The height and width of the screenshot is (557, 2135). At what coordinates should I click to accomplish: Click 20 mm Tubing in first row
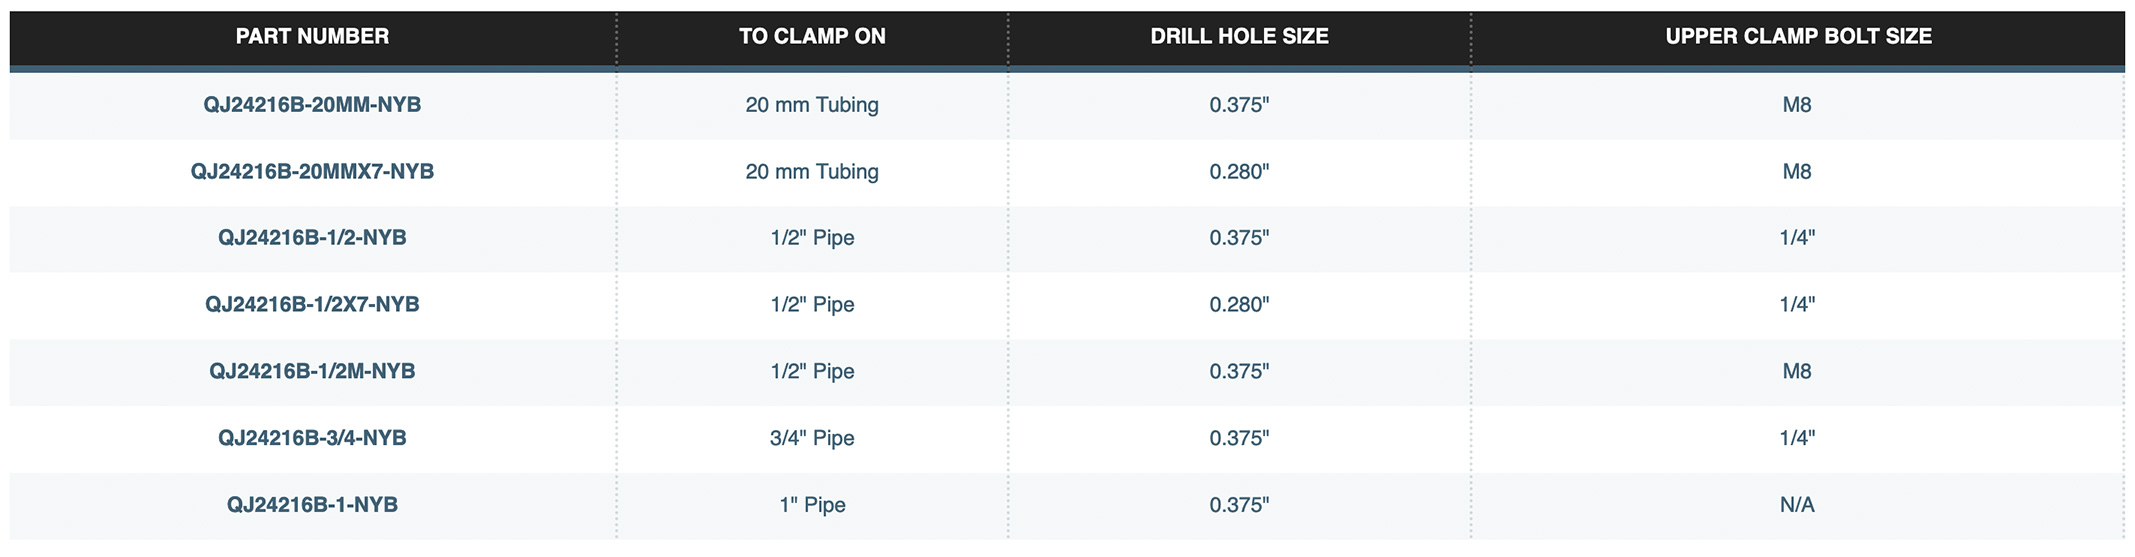pyautogui.click(x=812, y=105)
